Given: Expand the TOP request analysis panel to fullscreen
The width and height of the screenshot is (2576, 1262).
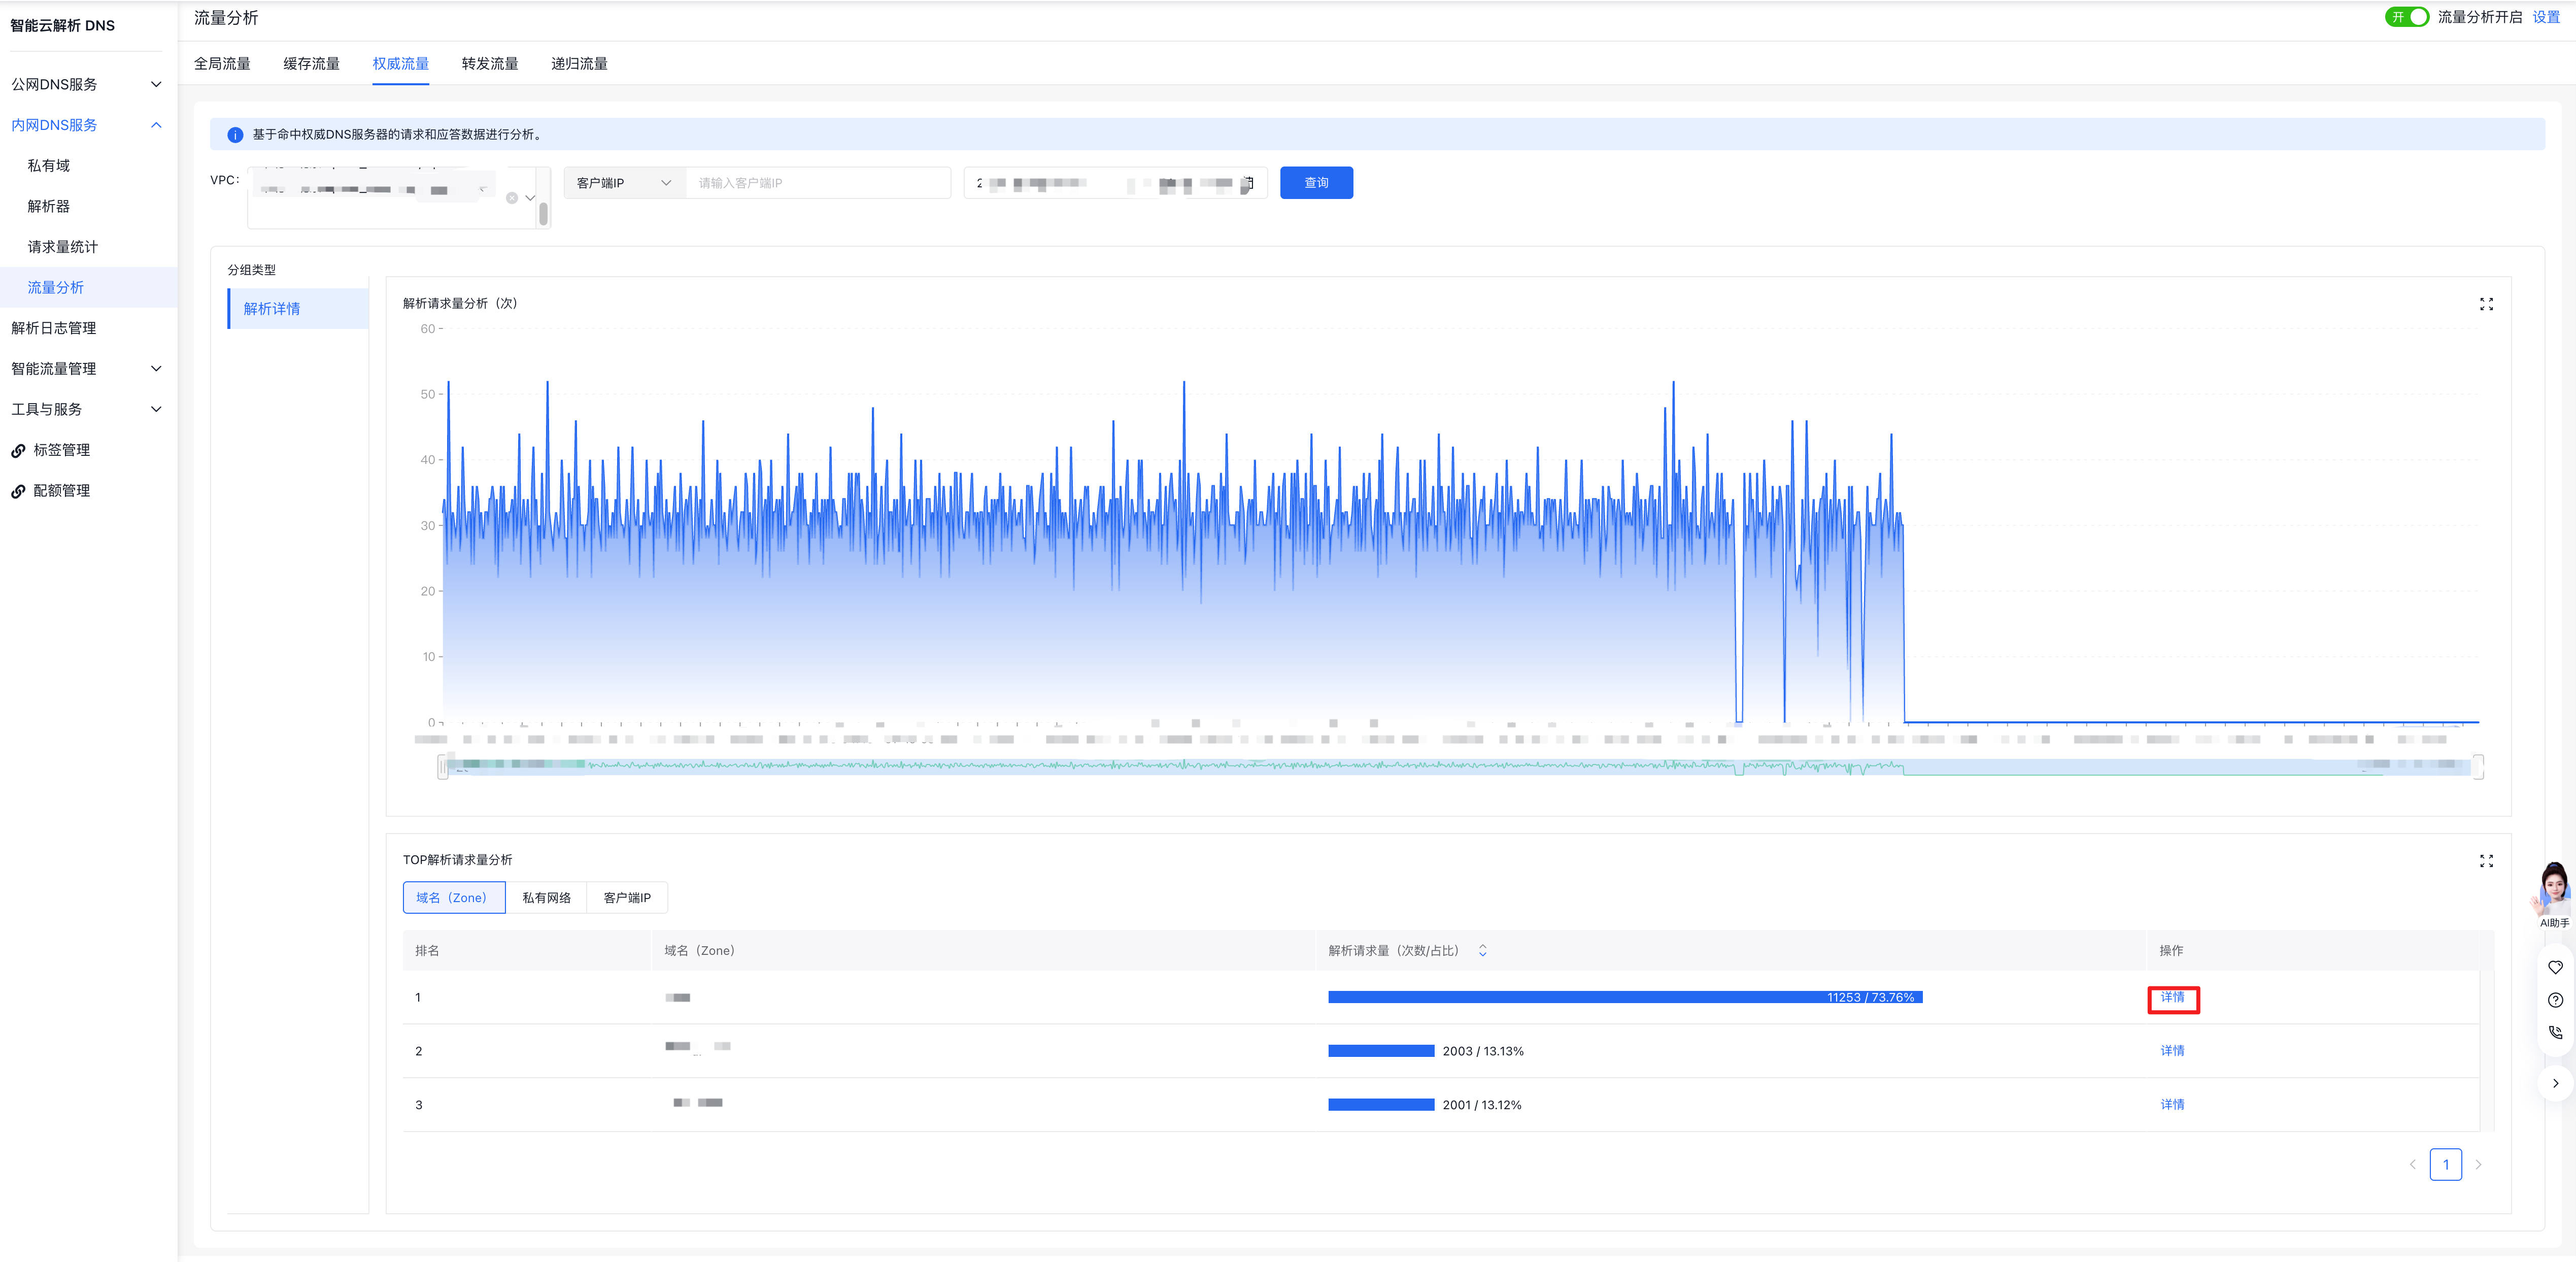Looking at the screenshot, I should point(2486,861).
